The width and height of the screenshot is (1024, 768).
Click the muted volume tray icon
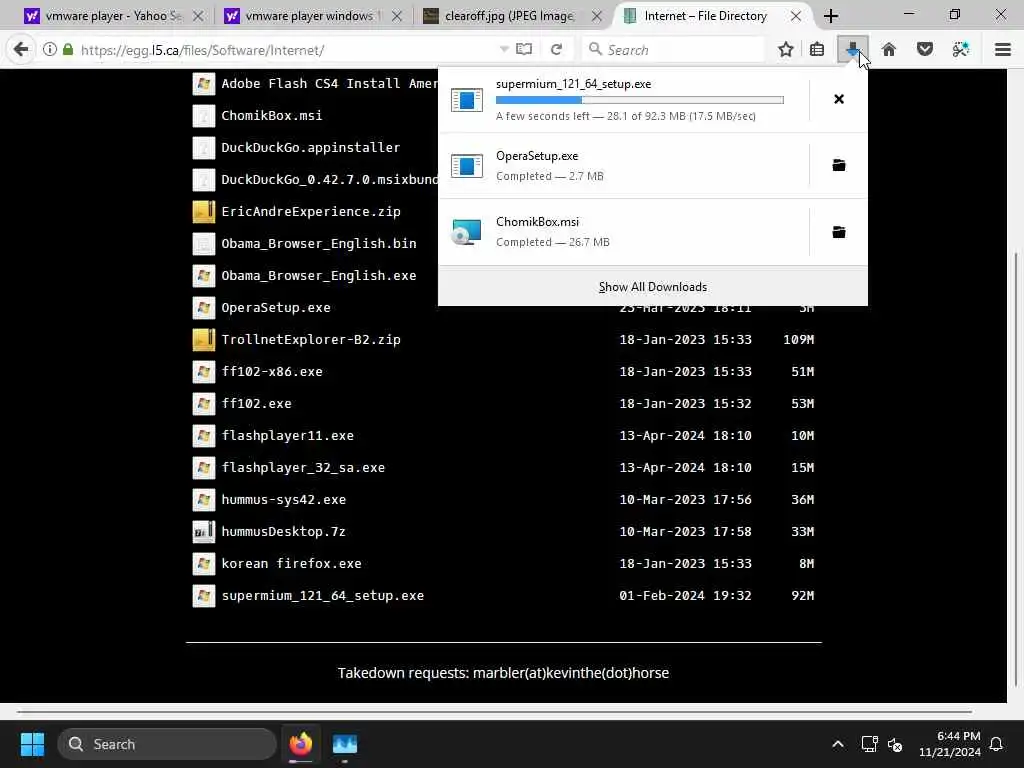[x=895, y=744]
